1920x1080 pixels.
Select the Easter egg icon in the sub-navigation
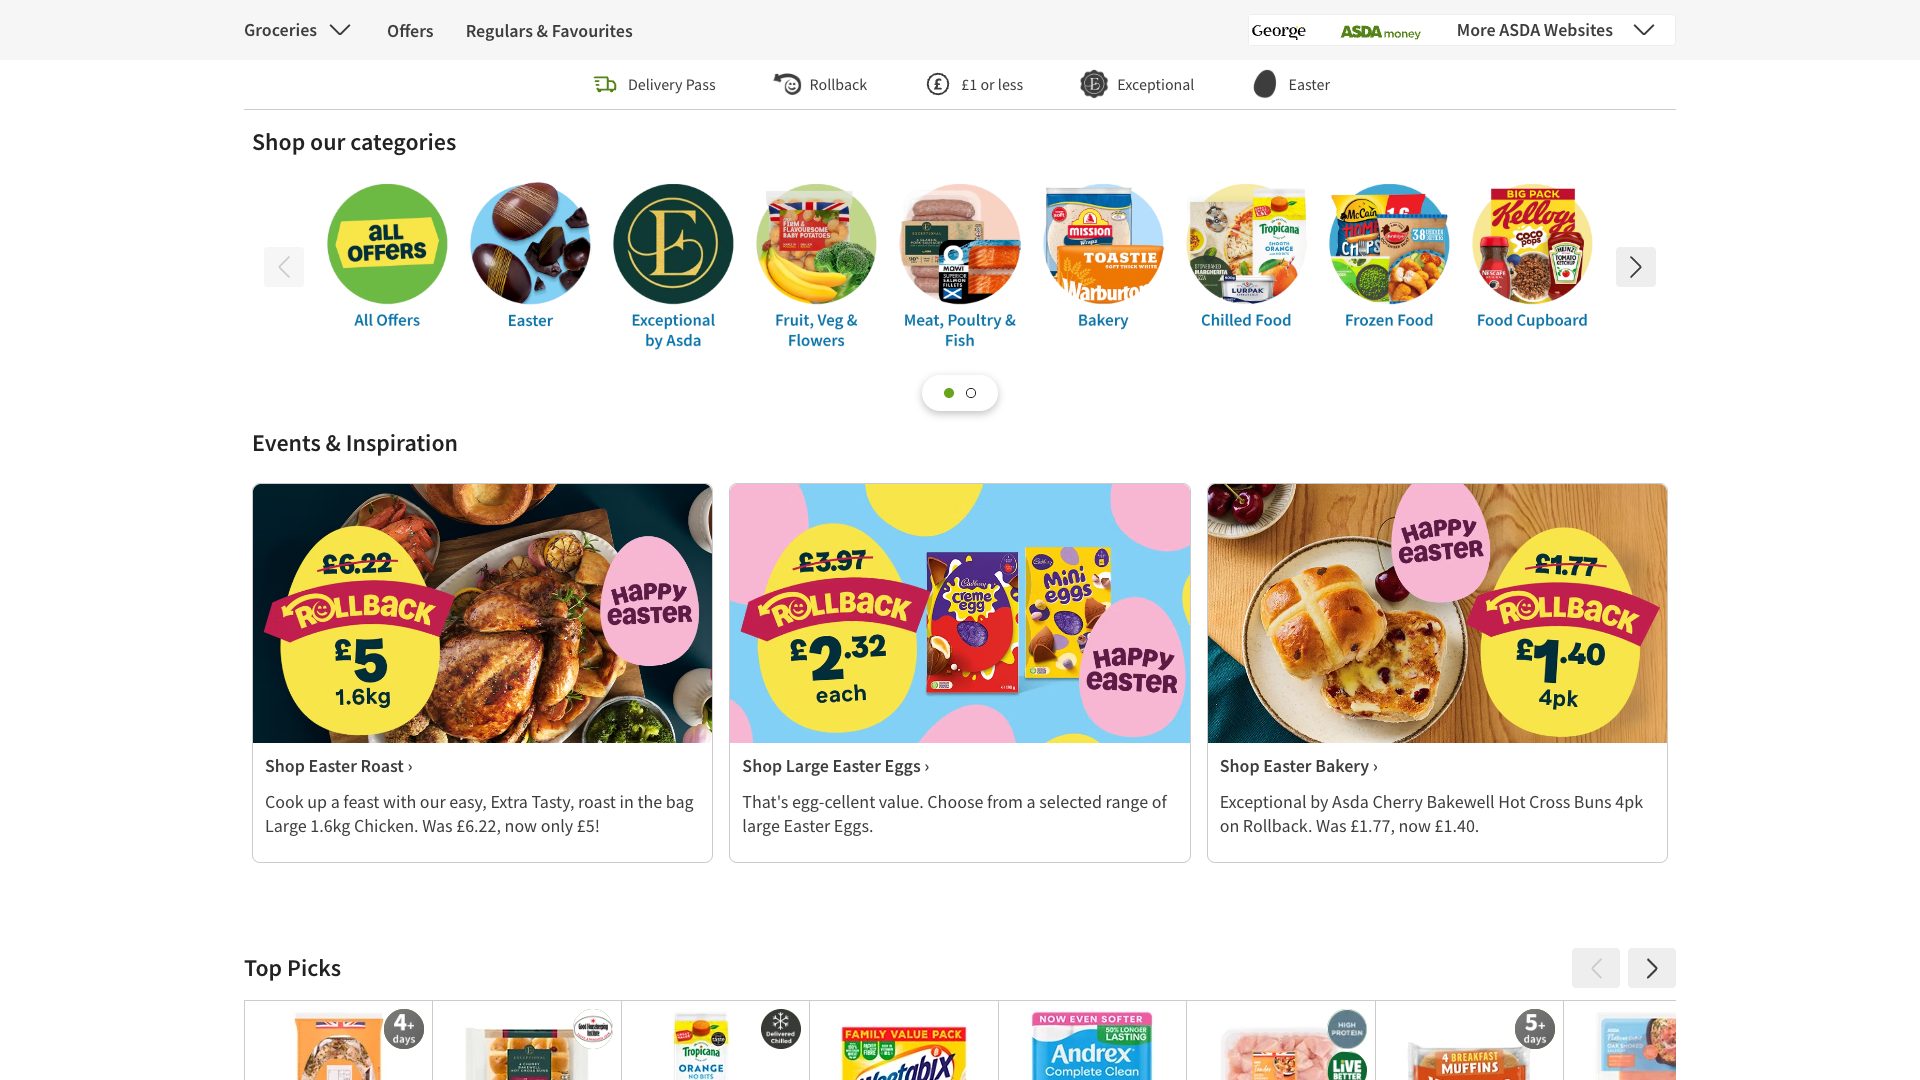pos(1265,85)
